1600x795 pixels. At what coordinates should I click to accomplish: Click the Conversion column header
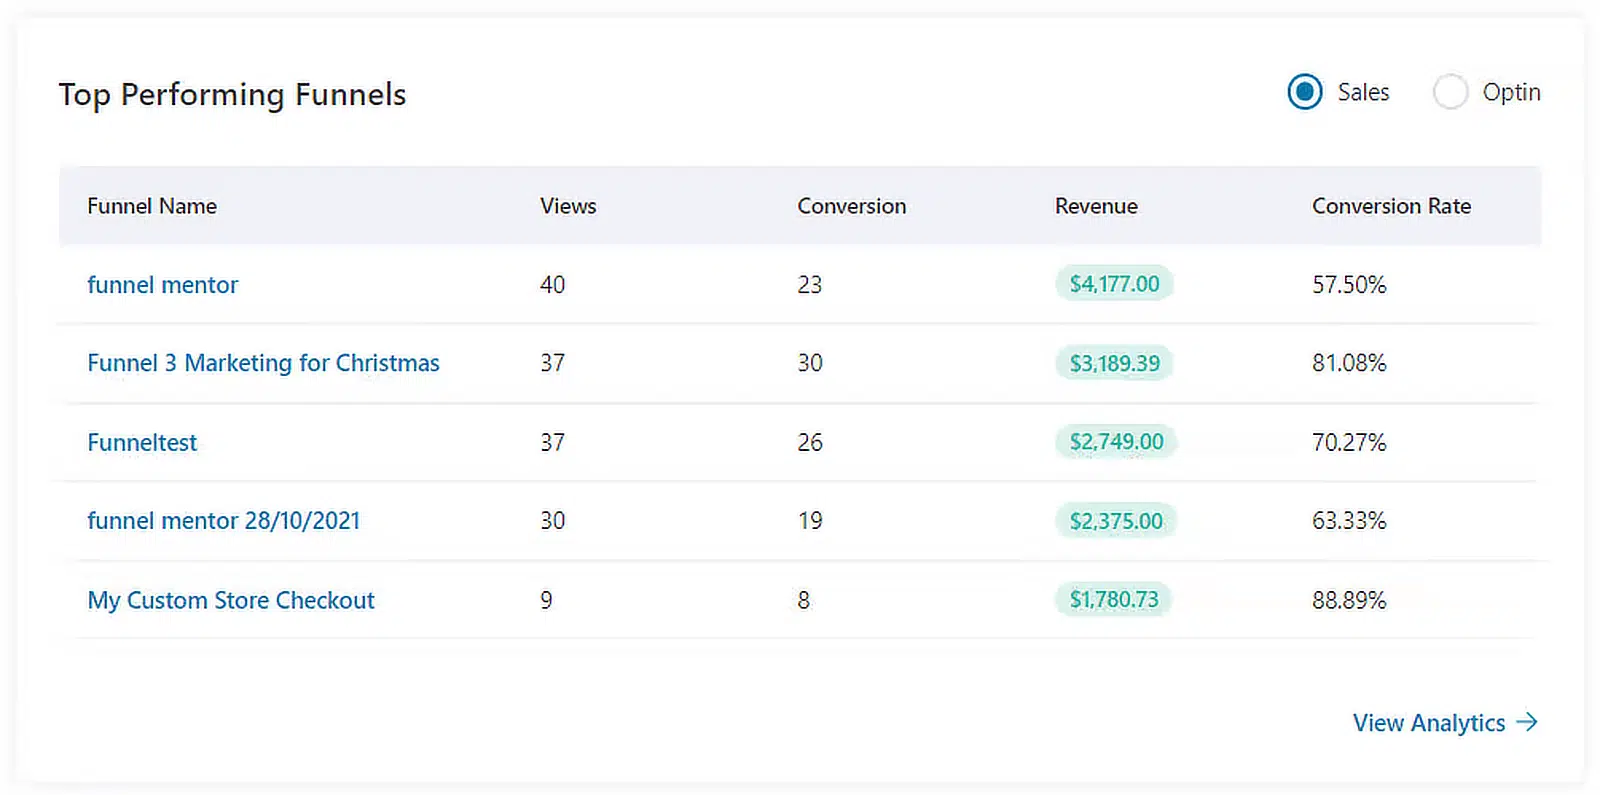(852, 206)
